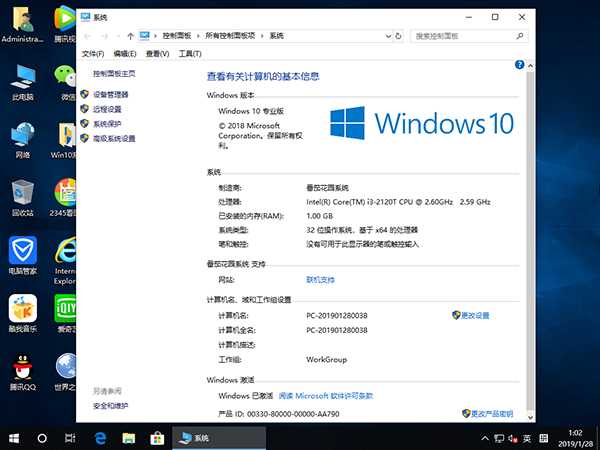Select 2345 desktop icon
Screen dimensions: 600x450
pos(63,198)
